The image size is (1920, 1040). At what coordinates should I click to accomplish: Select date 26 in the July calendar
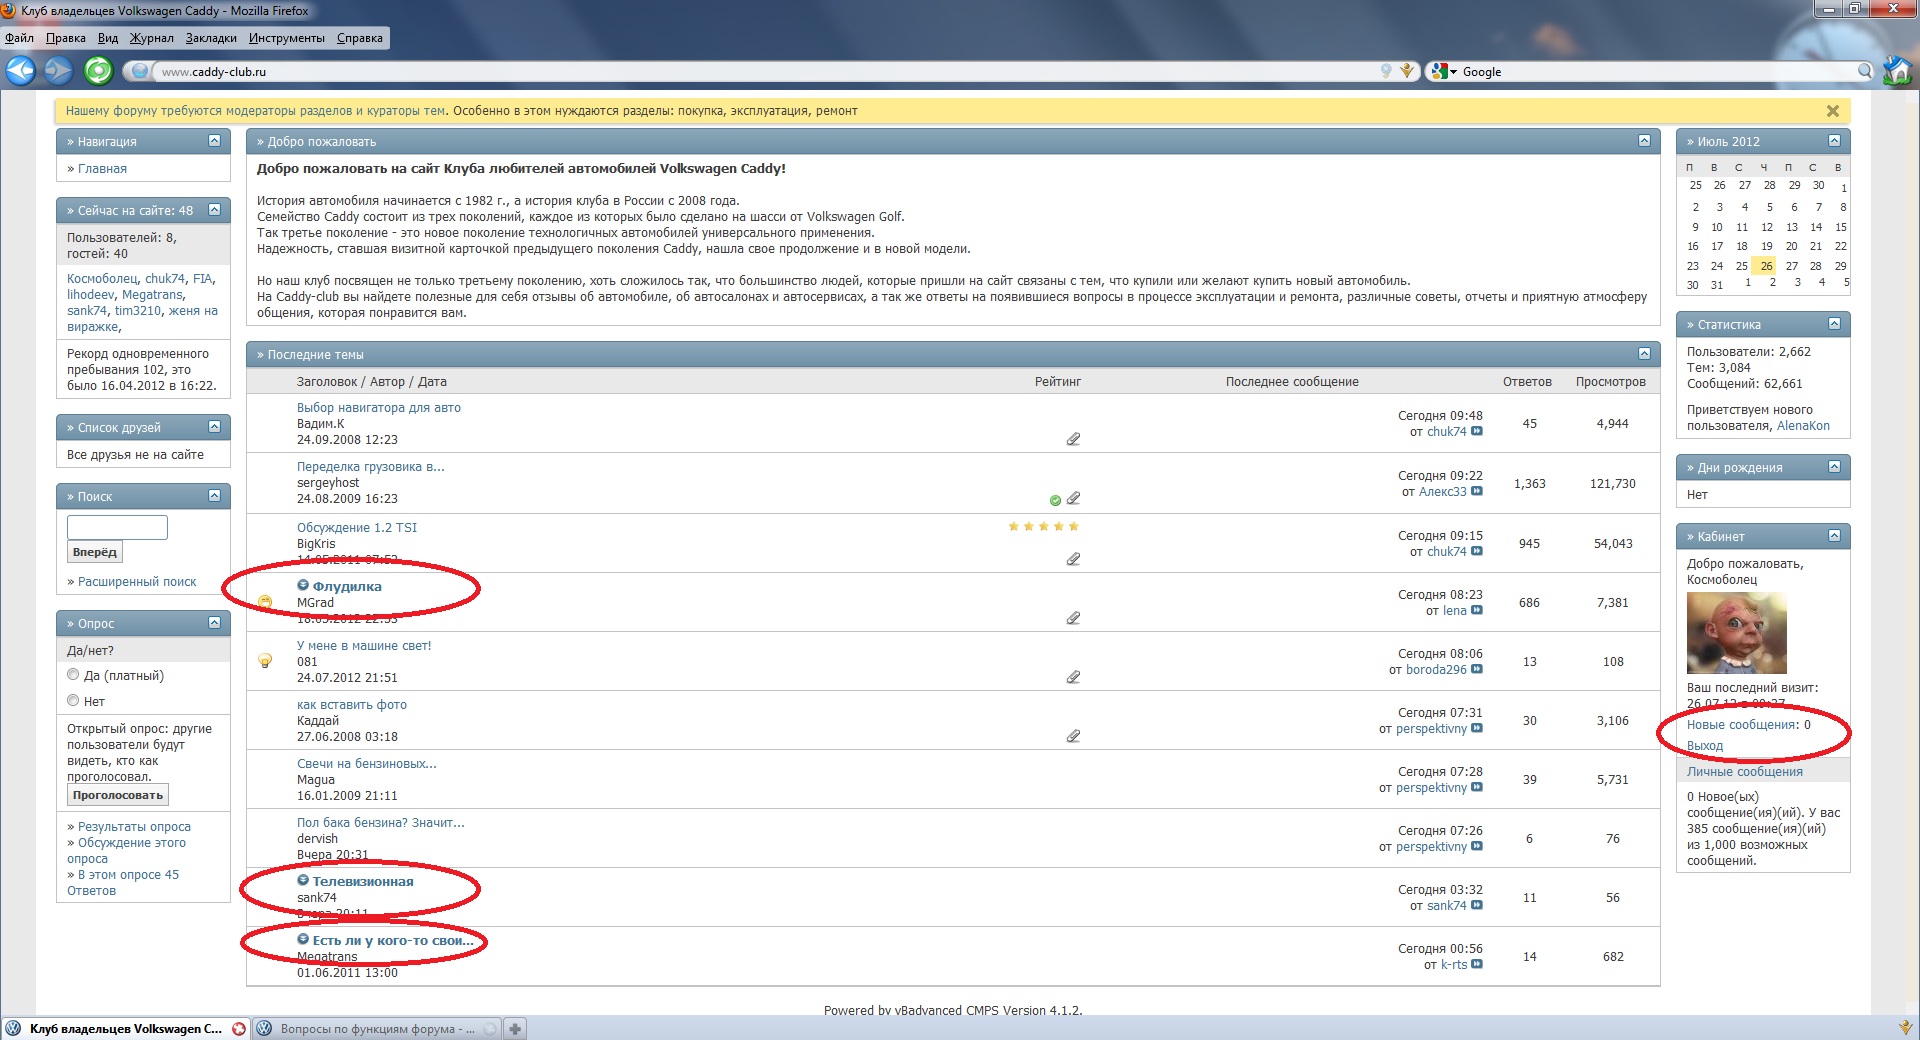1767,266
